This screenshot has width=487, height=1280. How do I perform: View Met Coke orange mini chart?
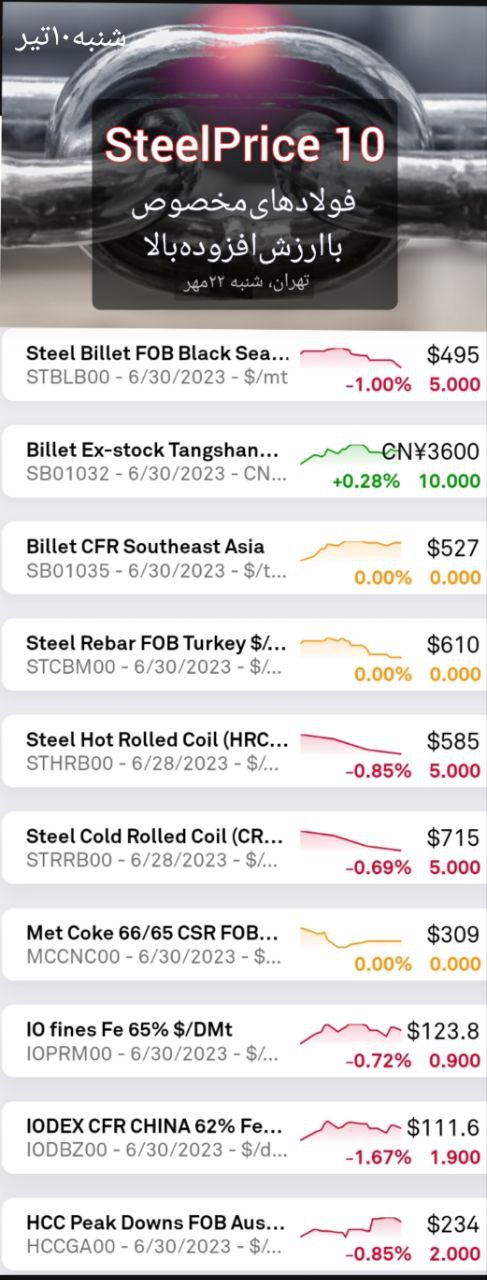coord(351,938)
